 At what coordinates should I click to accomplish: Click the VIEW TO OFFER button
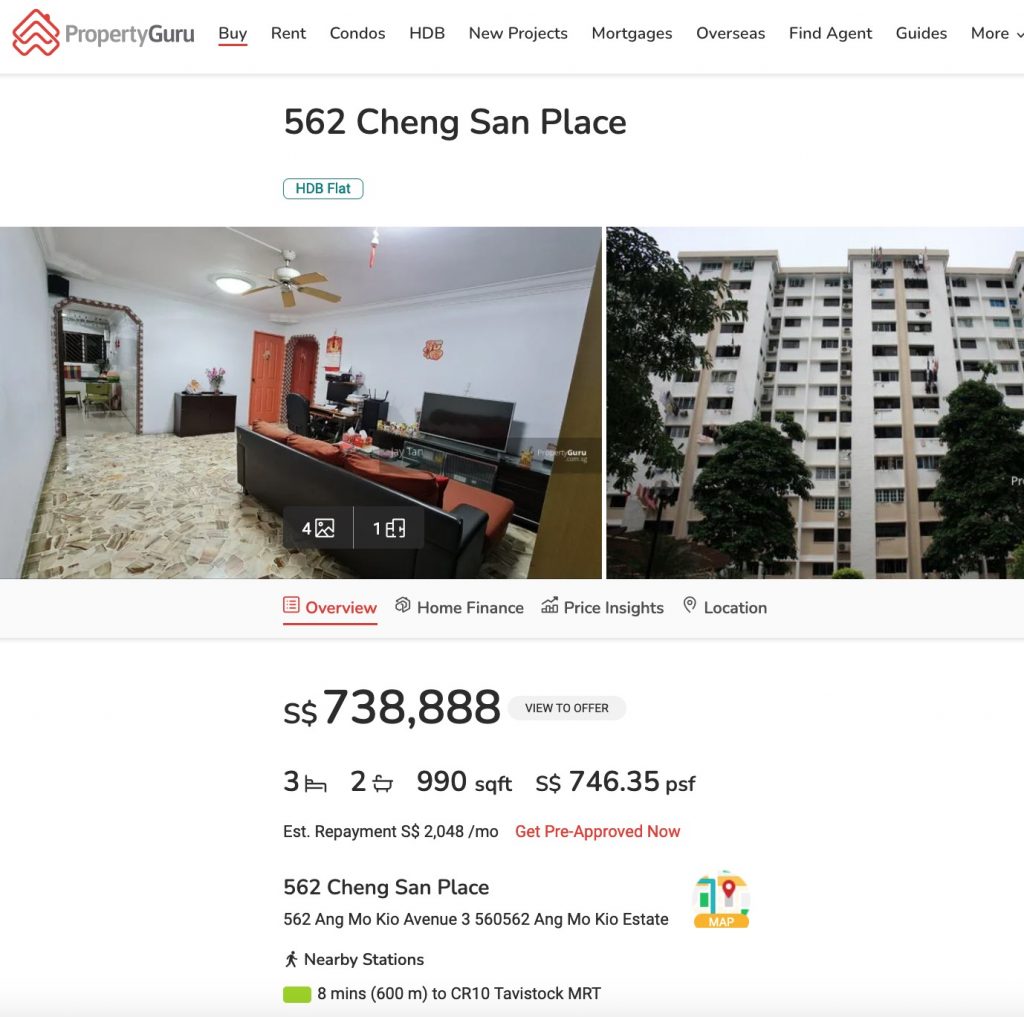click(566, 708)
